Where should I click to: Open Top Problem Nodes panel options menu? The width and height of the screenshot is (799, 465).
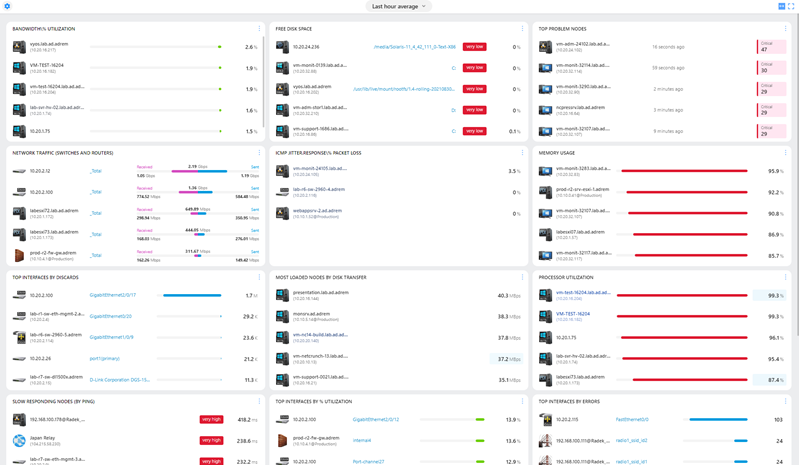point(785,29)
